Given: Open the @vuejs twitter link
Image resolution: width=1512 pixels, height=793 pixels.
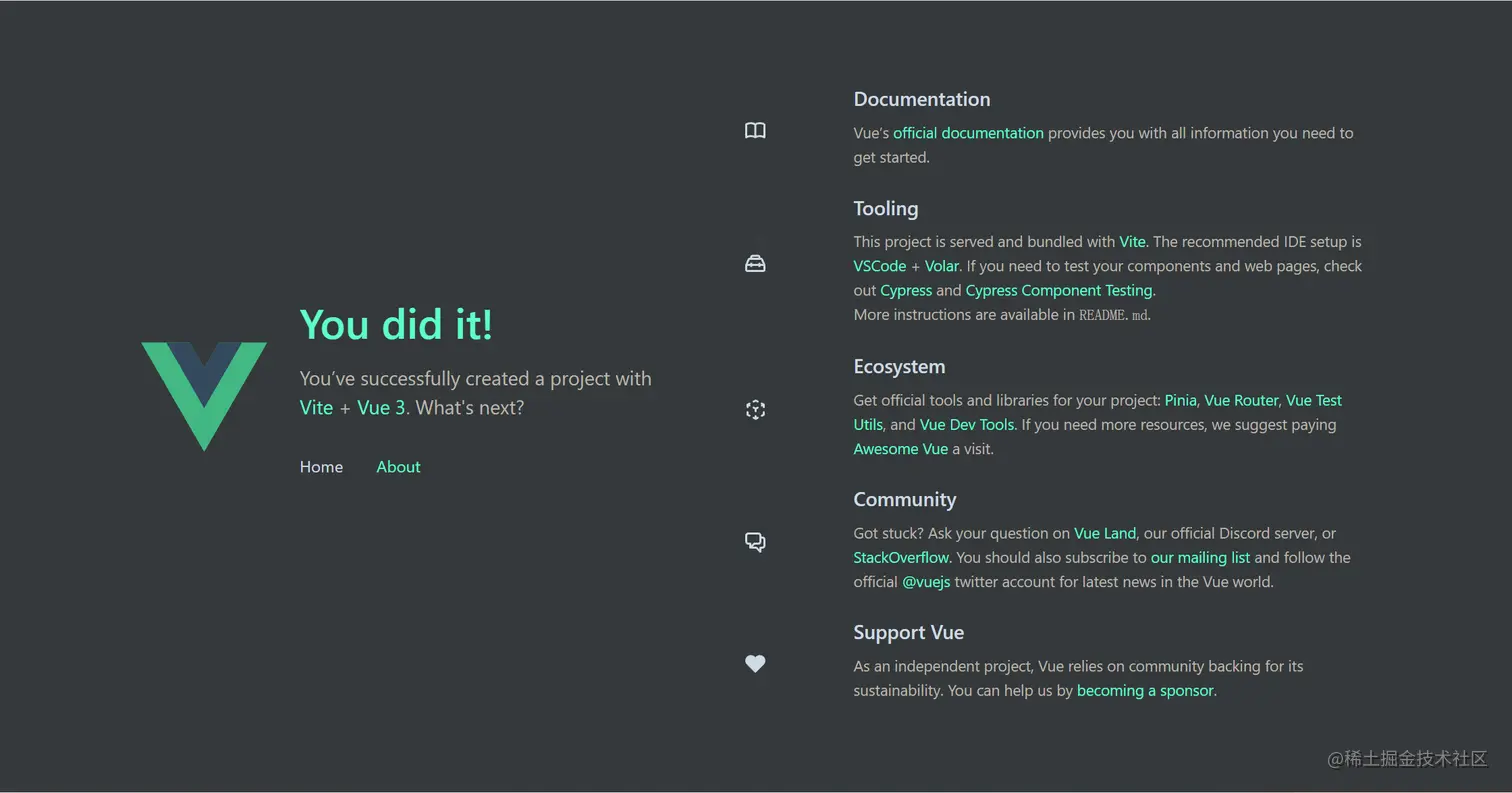Looking at the screenshot, I should coord(926,582).
